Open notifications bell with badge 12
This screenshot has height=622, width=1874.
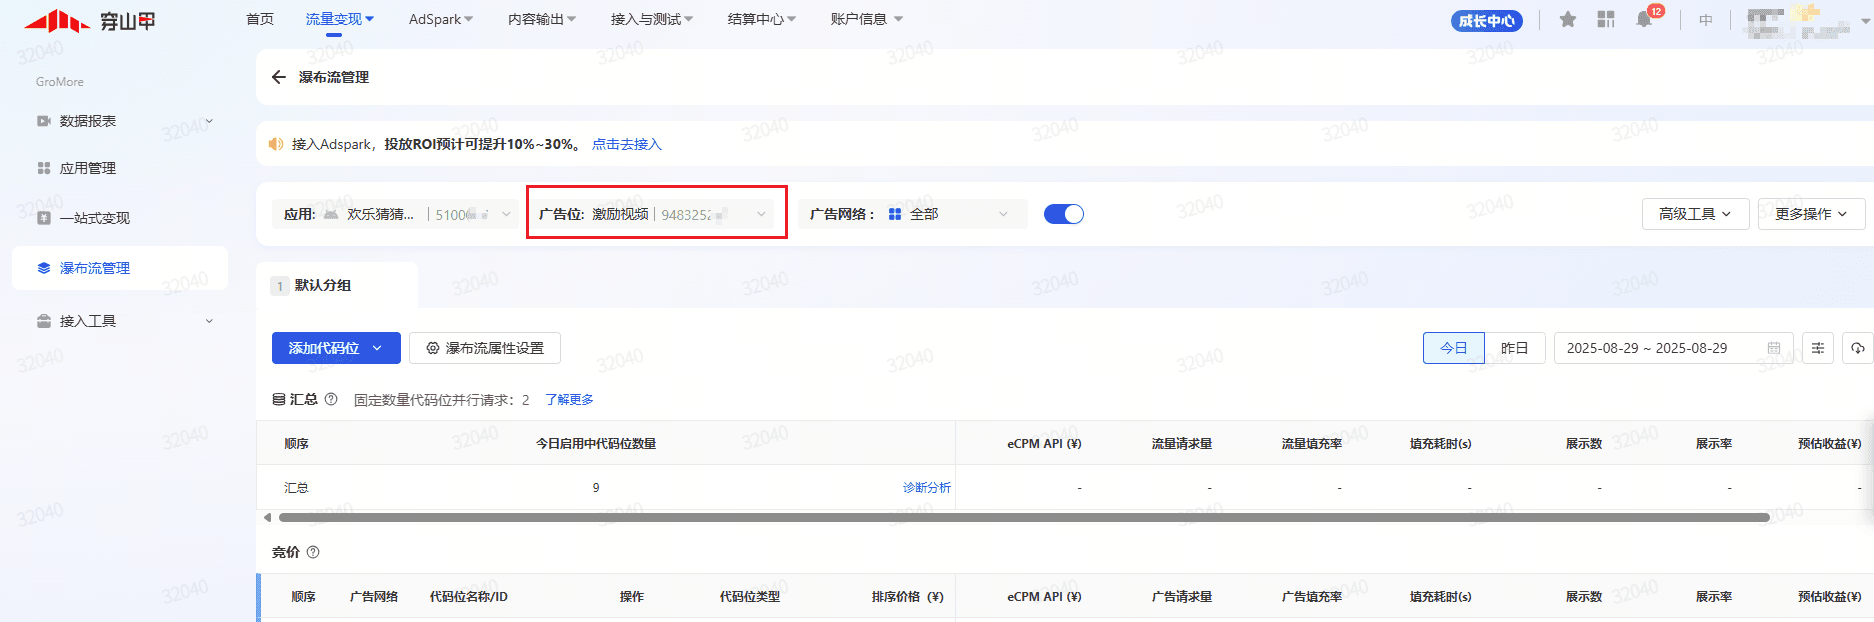click(1644, 19)
